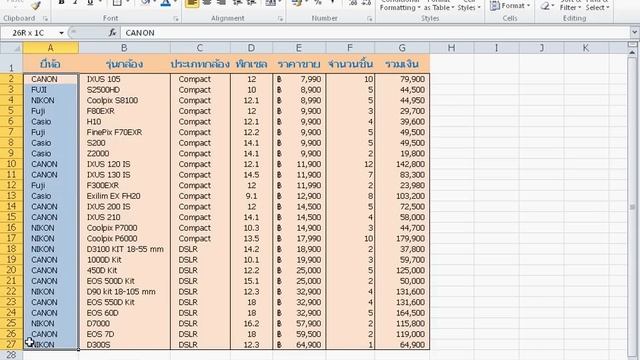Click the total cell 179,900
This screenshot has height=360, width=640.
pos(402,238)
